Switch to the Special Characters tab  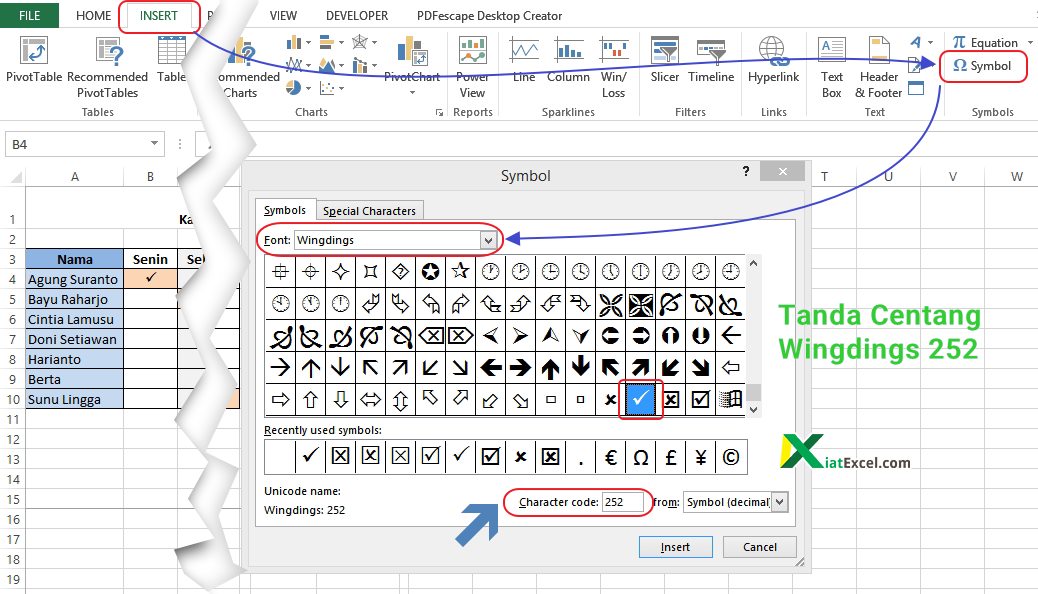[x=370, y=210]
